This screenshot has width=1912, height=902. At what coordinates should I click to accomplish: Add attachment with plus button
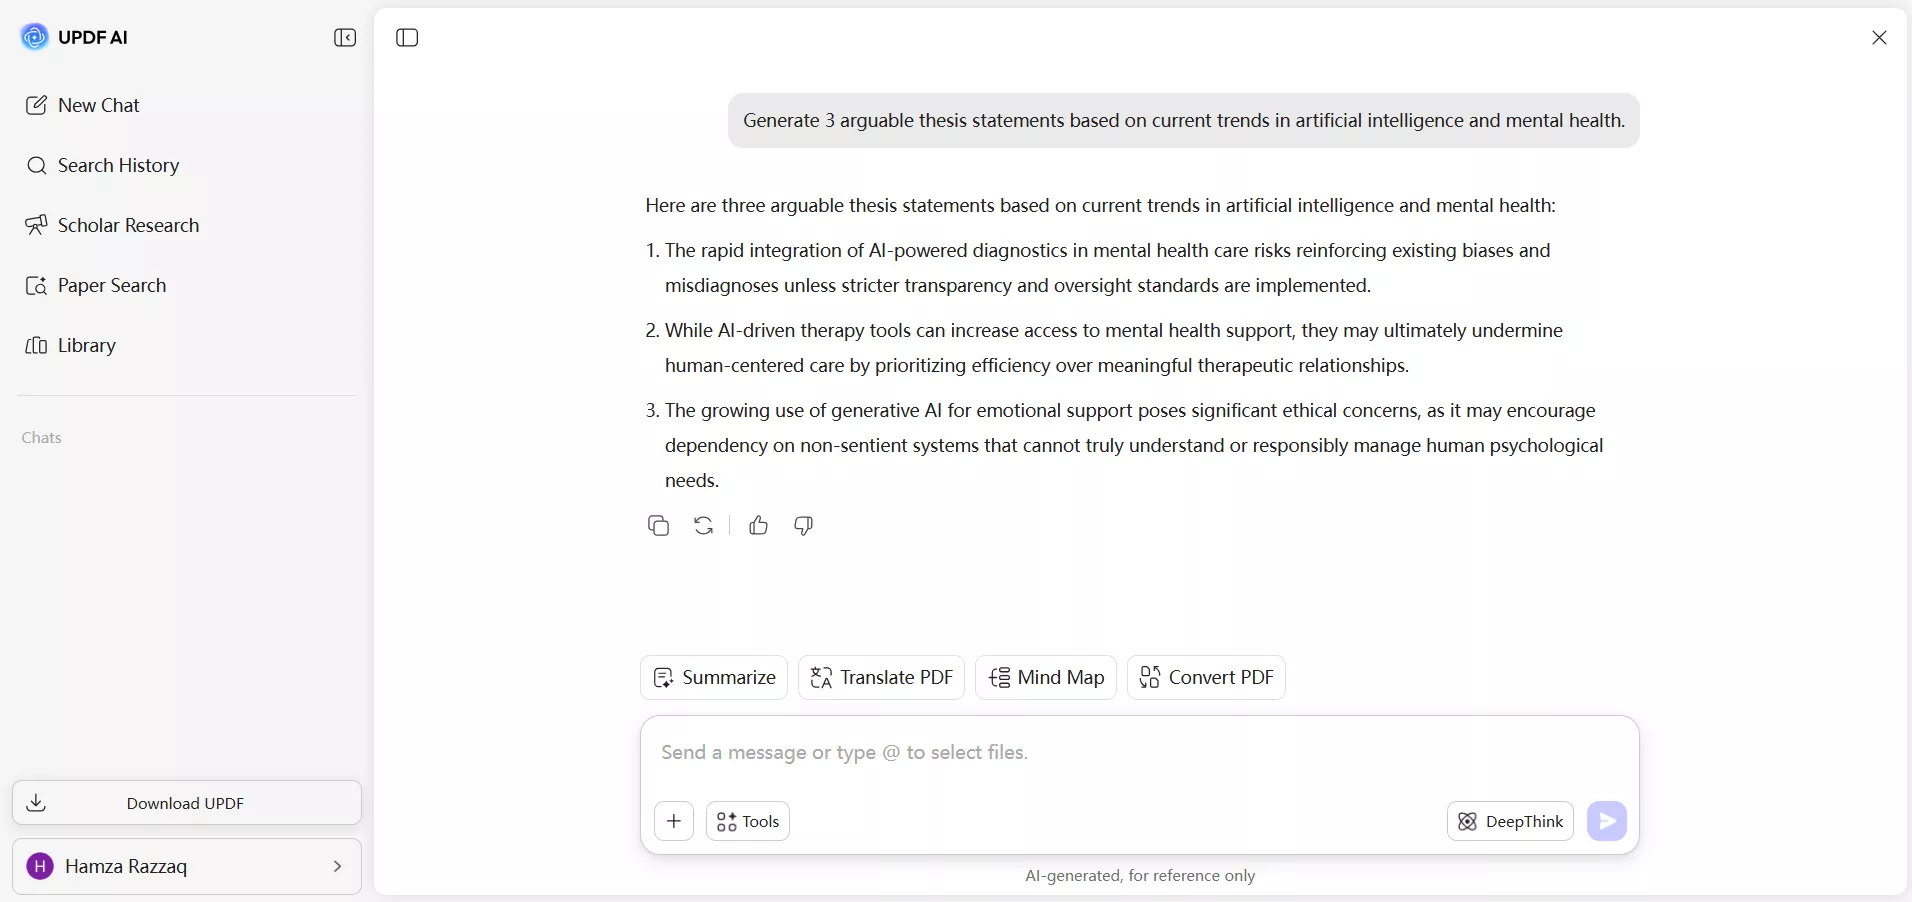click(674, 821)
